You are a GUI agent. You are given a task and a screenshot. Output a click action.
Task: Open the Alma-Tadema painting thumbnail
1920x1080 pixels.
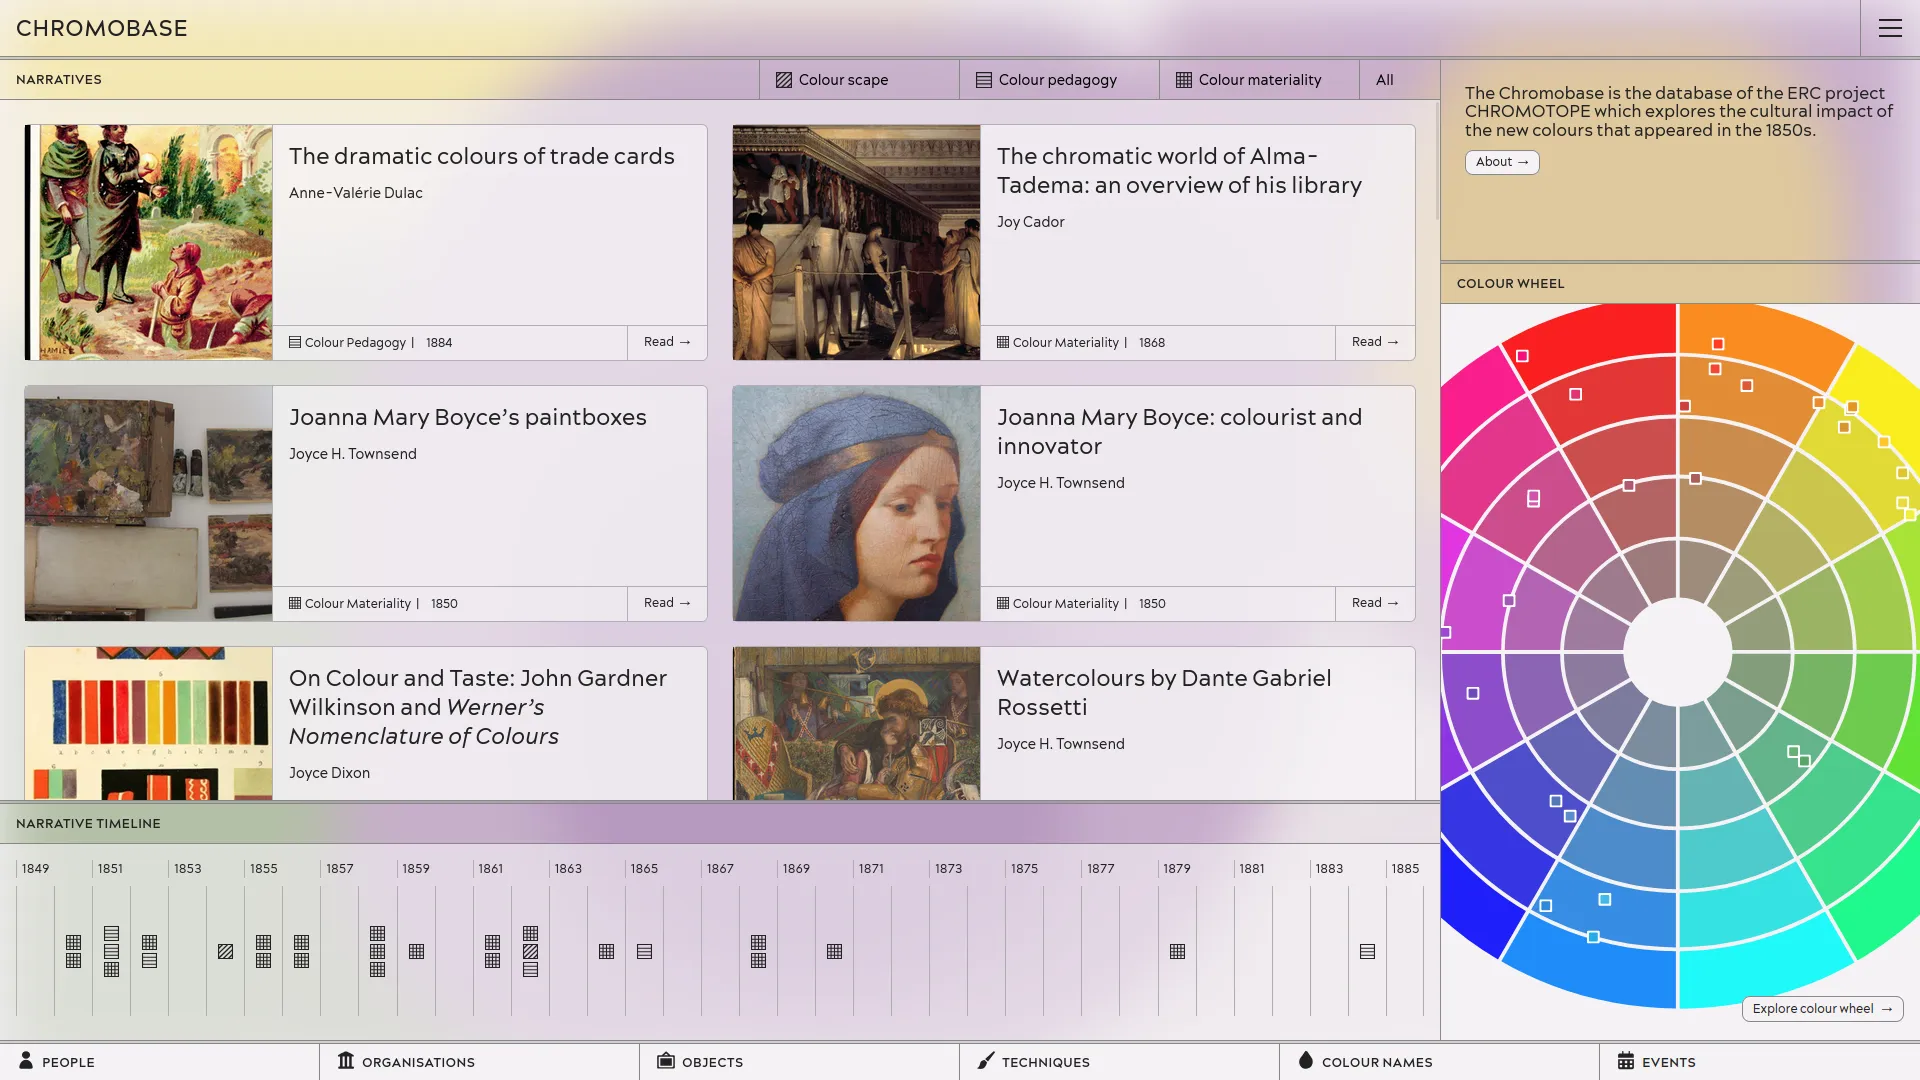pyautogui.click(x=856, y=242)
